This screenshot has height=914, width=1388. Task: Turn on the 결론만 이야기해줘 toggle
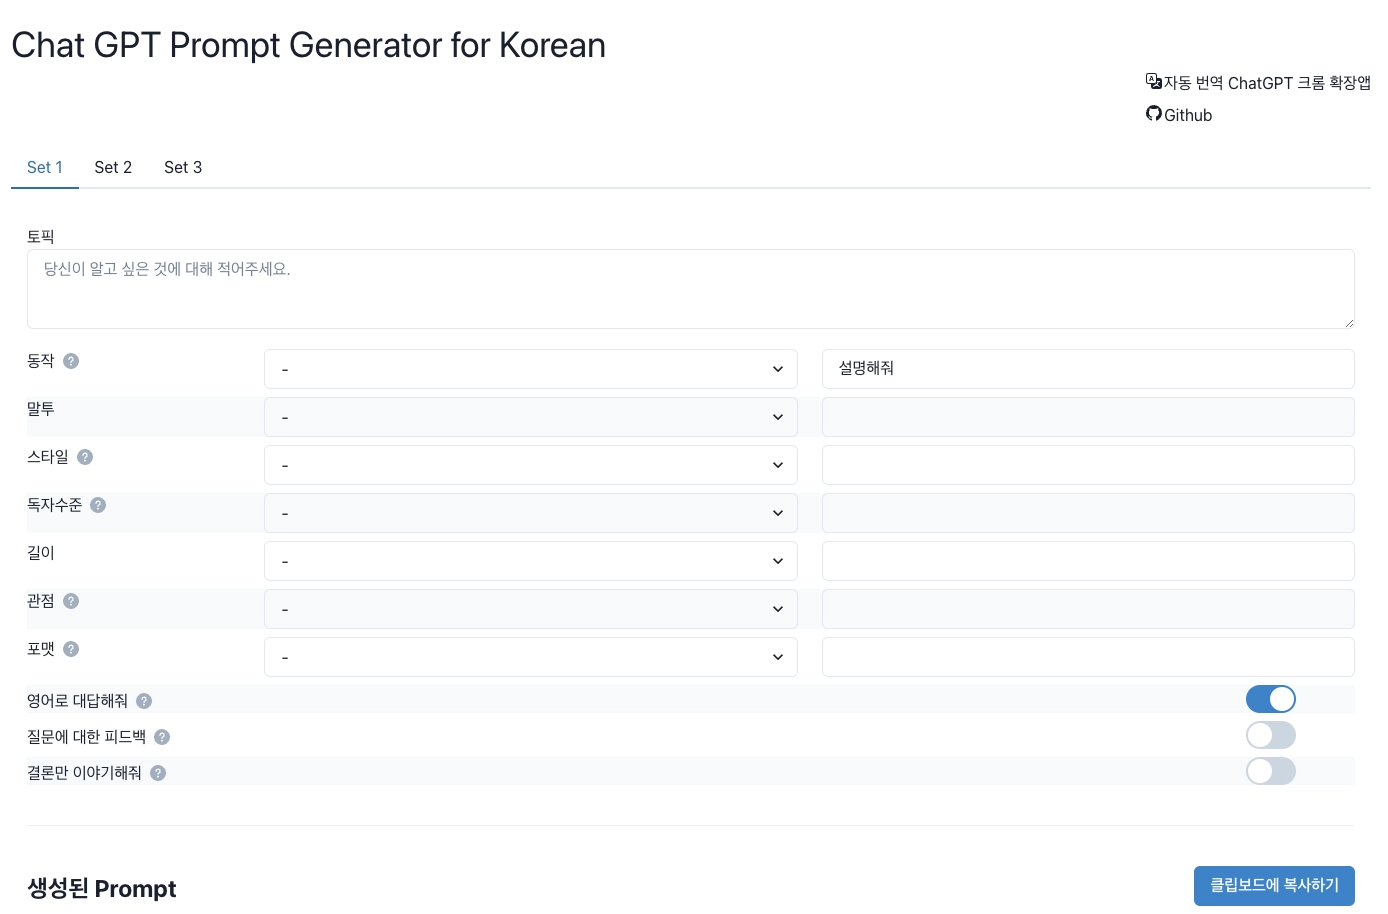pos(1271,771)
